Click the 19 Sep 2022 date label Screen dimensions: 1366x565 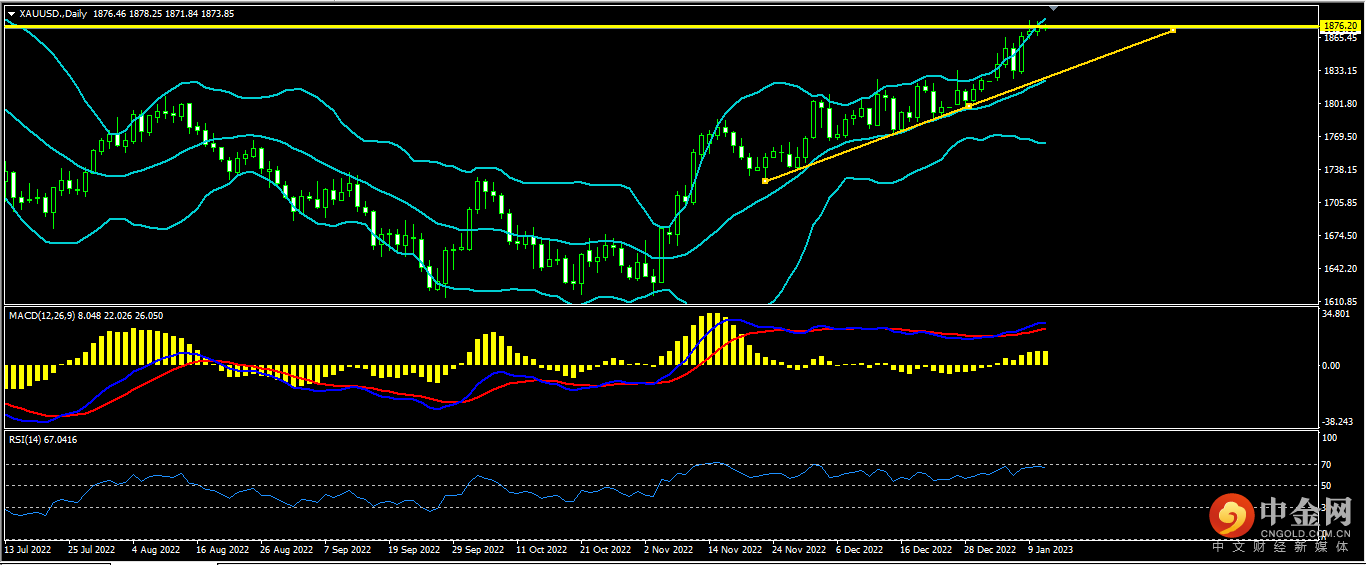(414, 550)
